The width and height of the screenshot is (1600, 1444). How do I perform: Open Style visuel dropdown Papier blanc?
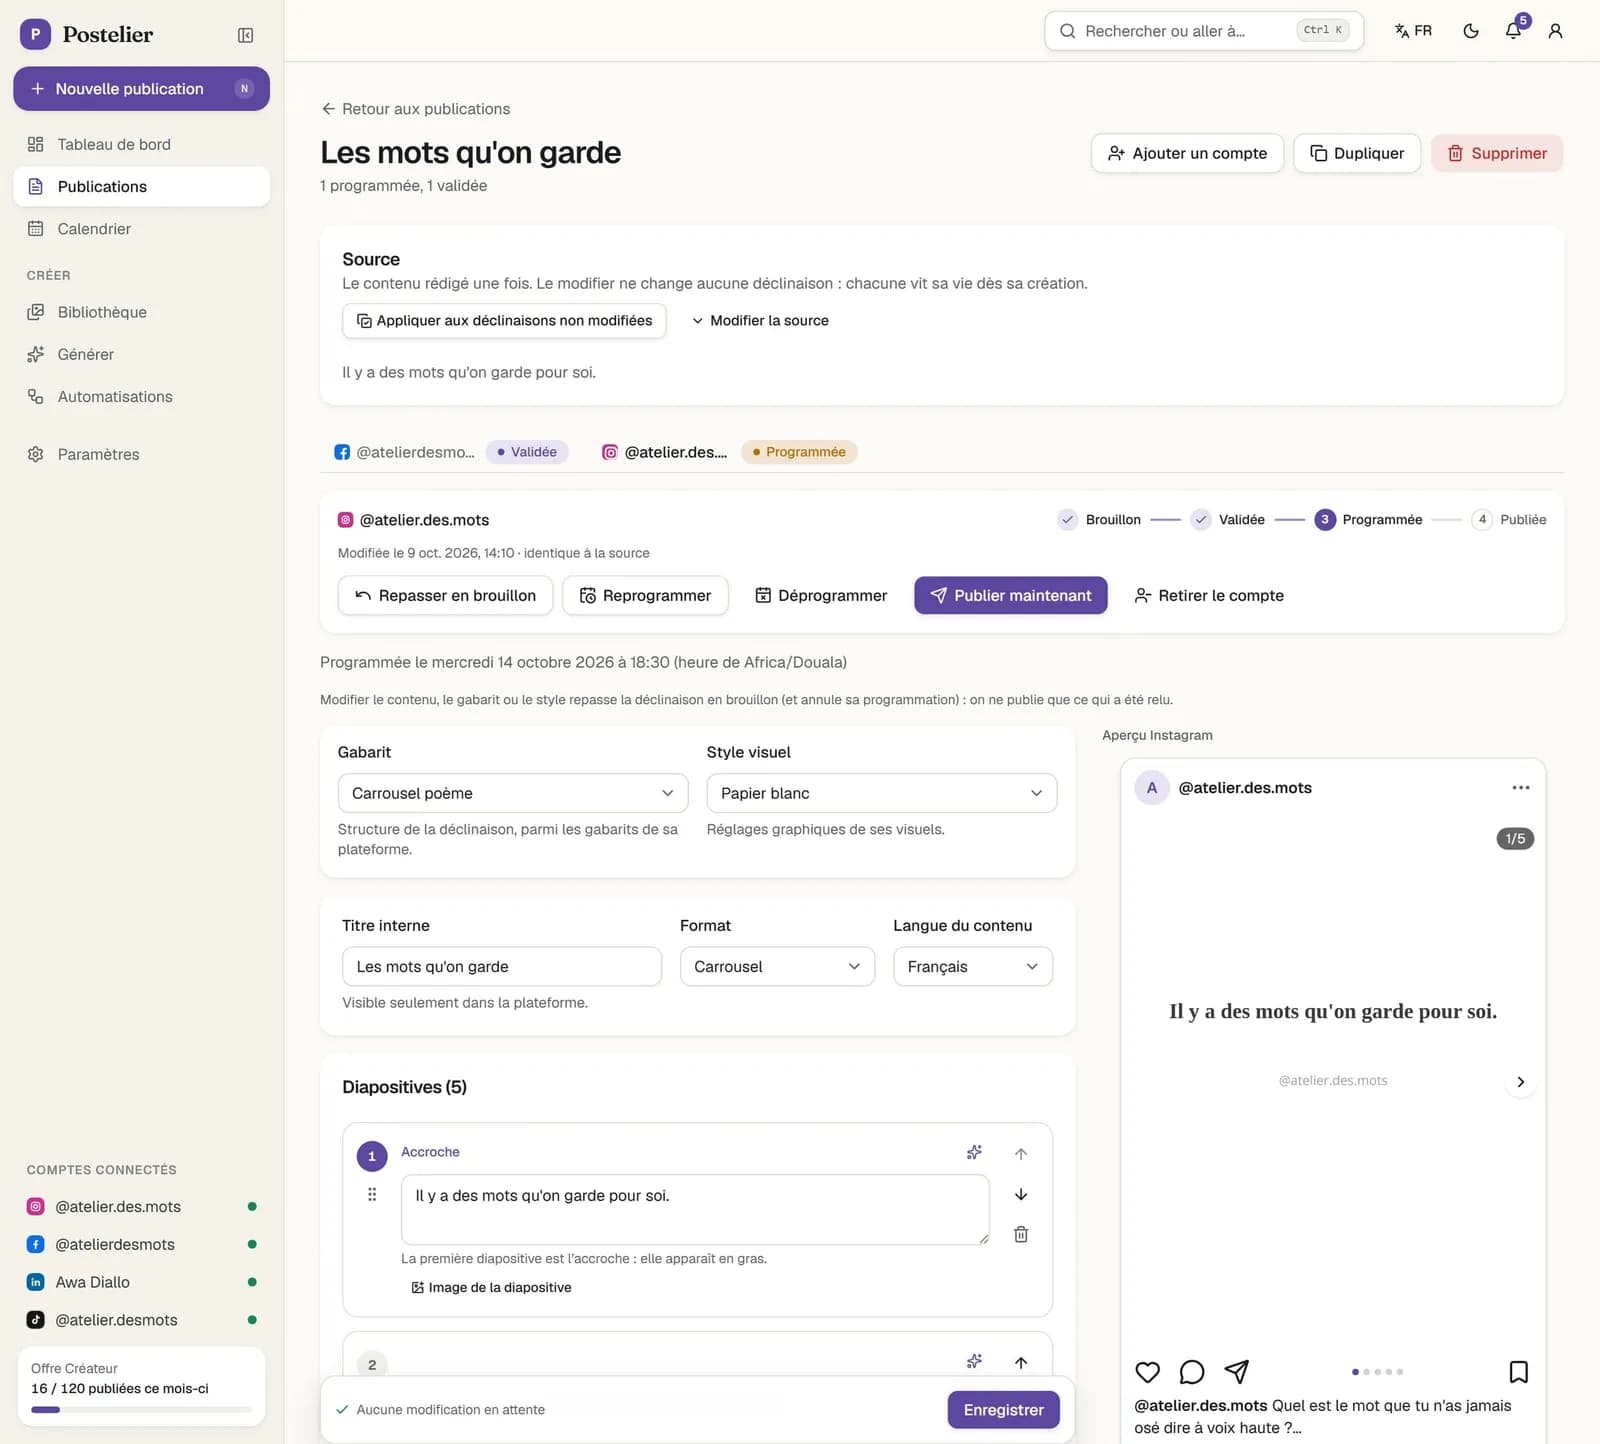882,793
